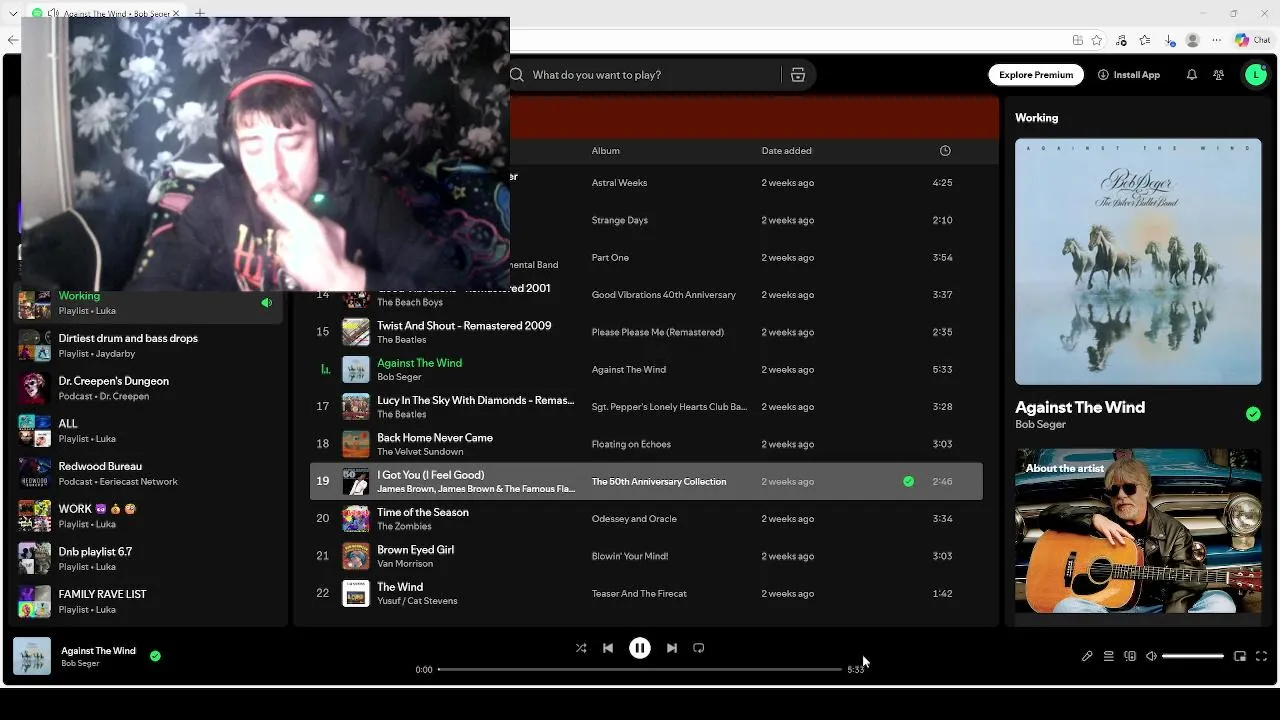Pause the current song

(x=640, y=648)
